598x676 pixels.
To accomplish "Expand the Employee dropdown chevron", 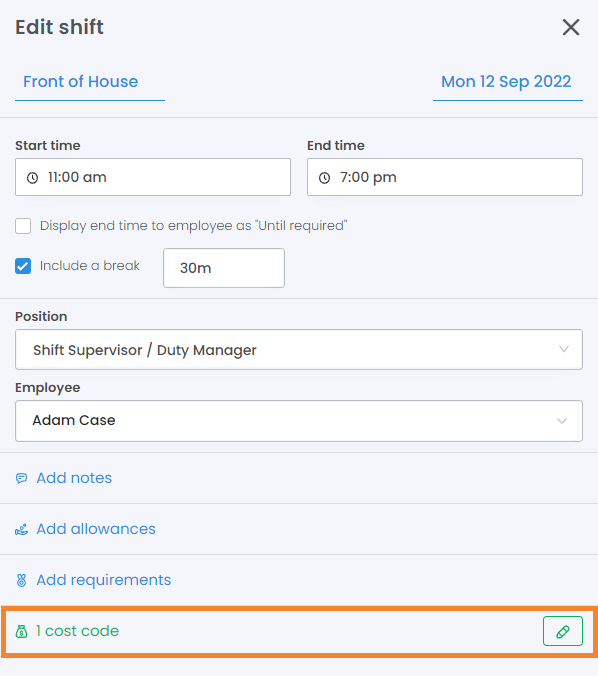I will point(562,421).
